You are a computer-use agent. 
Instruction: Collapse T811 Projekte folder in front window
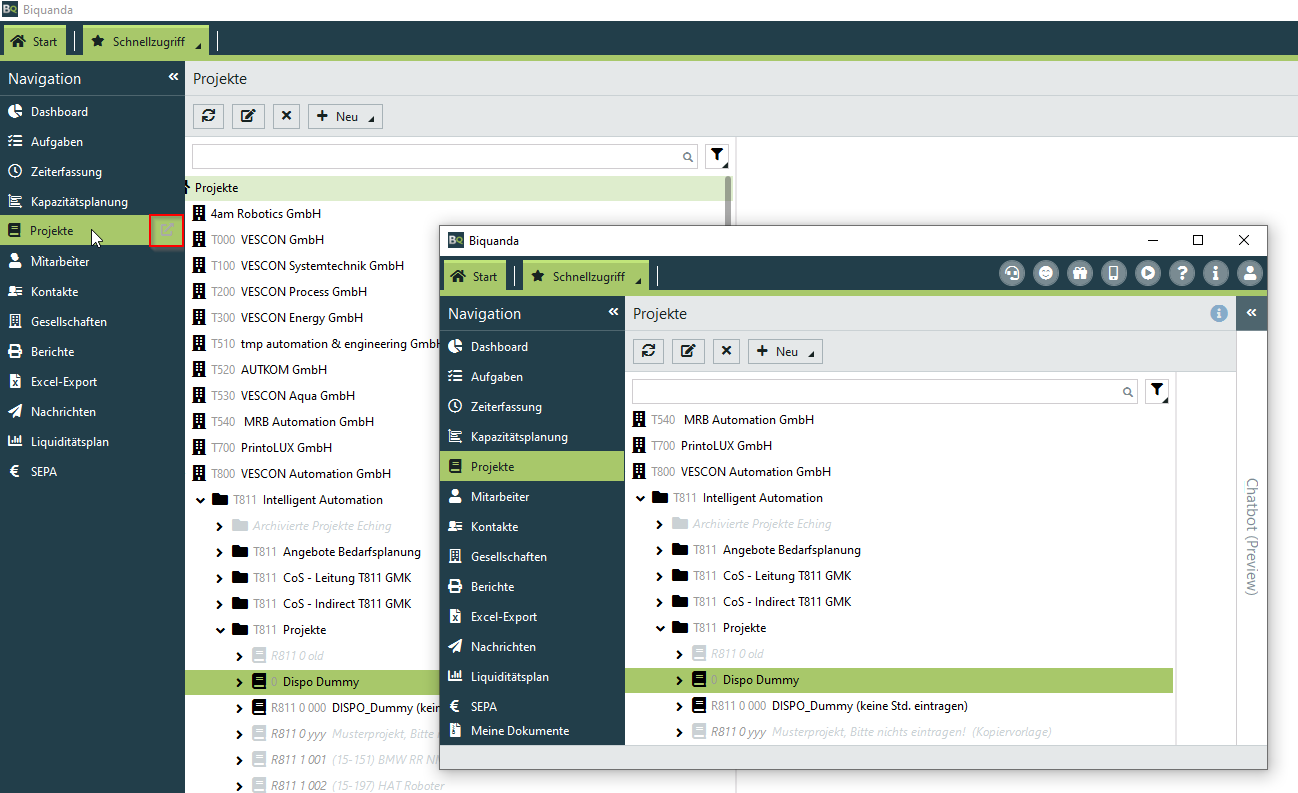point(660,628)
